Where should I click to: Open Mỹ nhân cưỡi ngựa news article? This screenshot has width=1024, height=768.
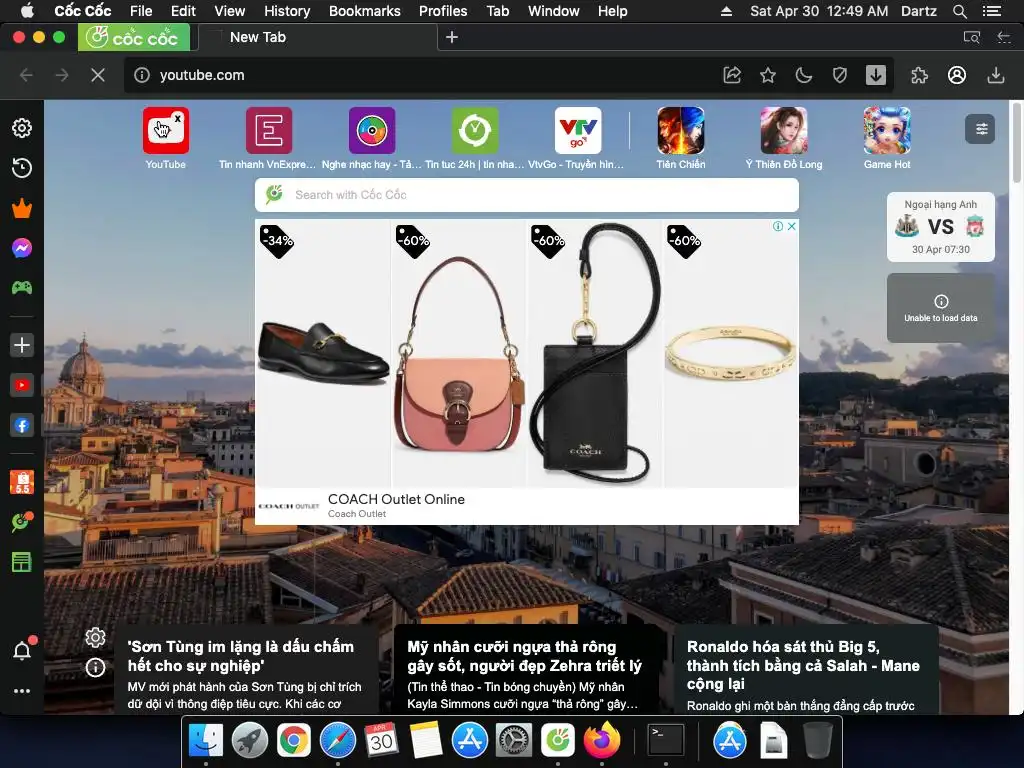[x=526, y=671]
